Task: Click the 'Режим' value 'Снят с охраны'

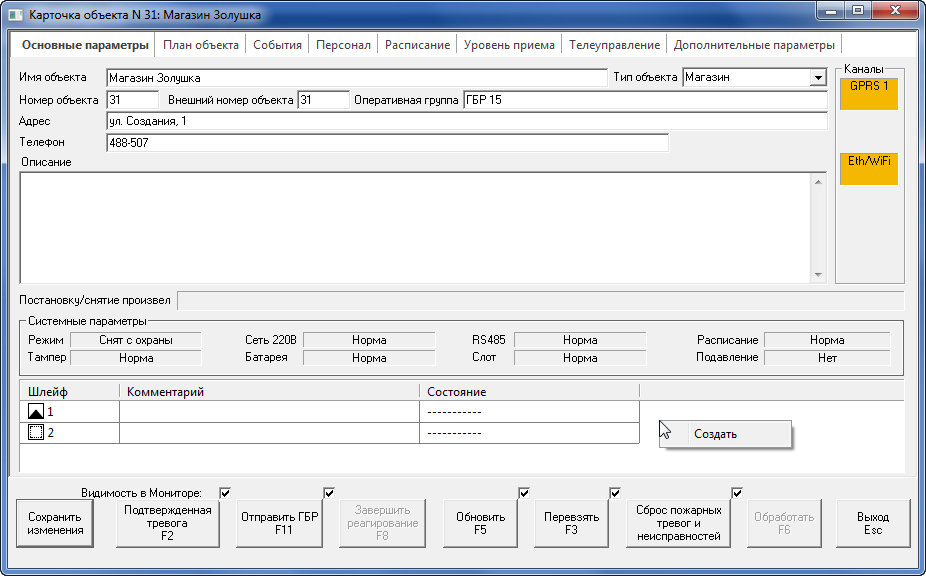Action: [136, 340]
